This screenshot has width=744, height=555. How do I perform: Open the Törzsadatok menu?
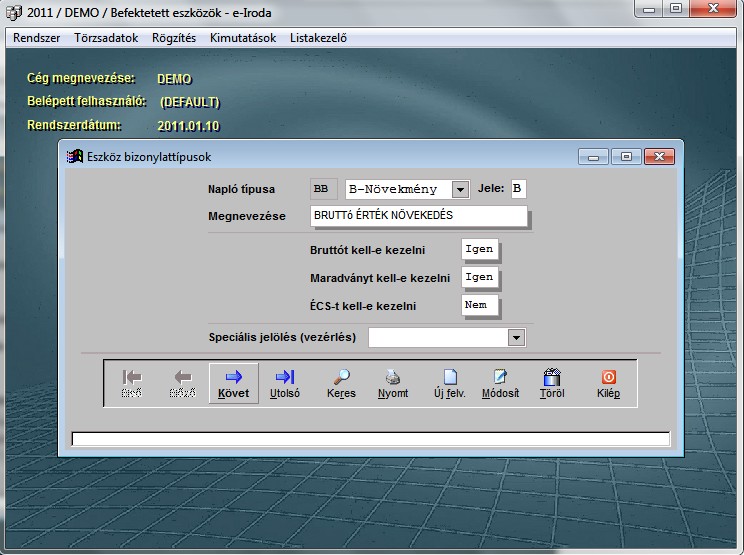[x=106, y=38]
